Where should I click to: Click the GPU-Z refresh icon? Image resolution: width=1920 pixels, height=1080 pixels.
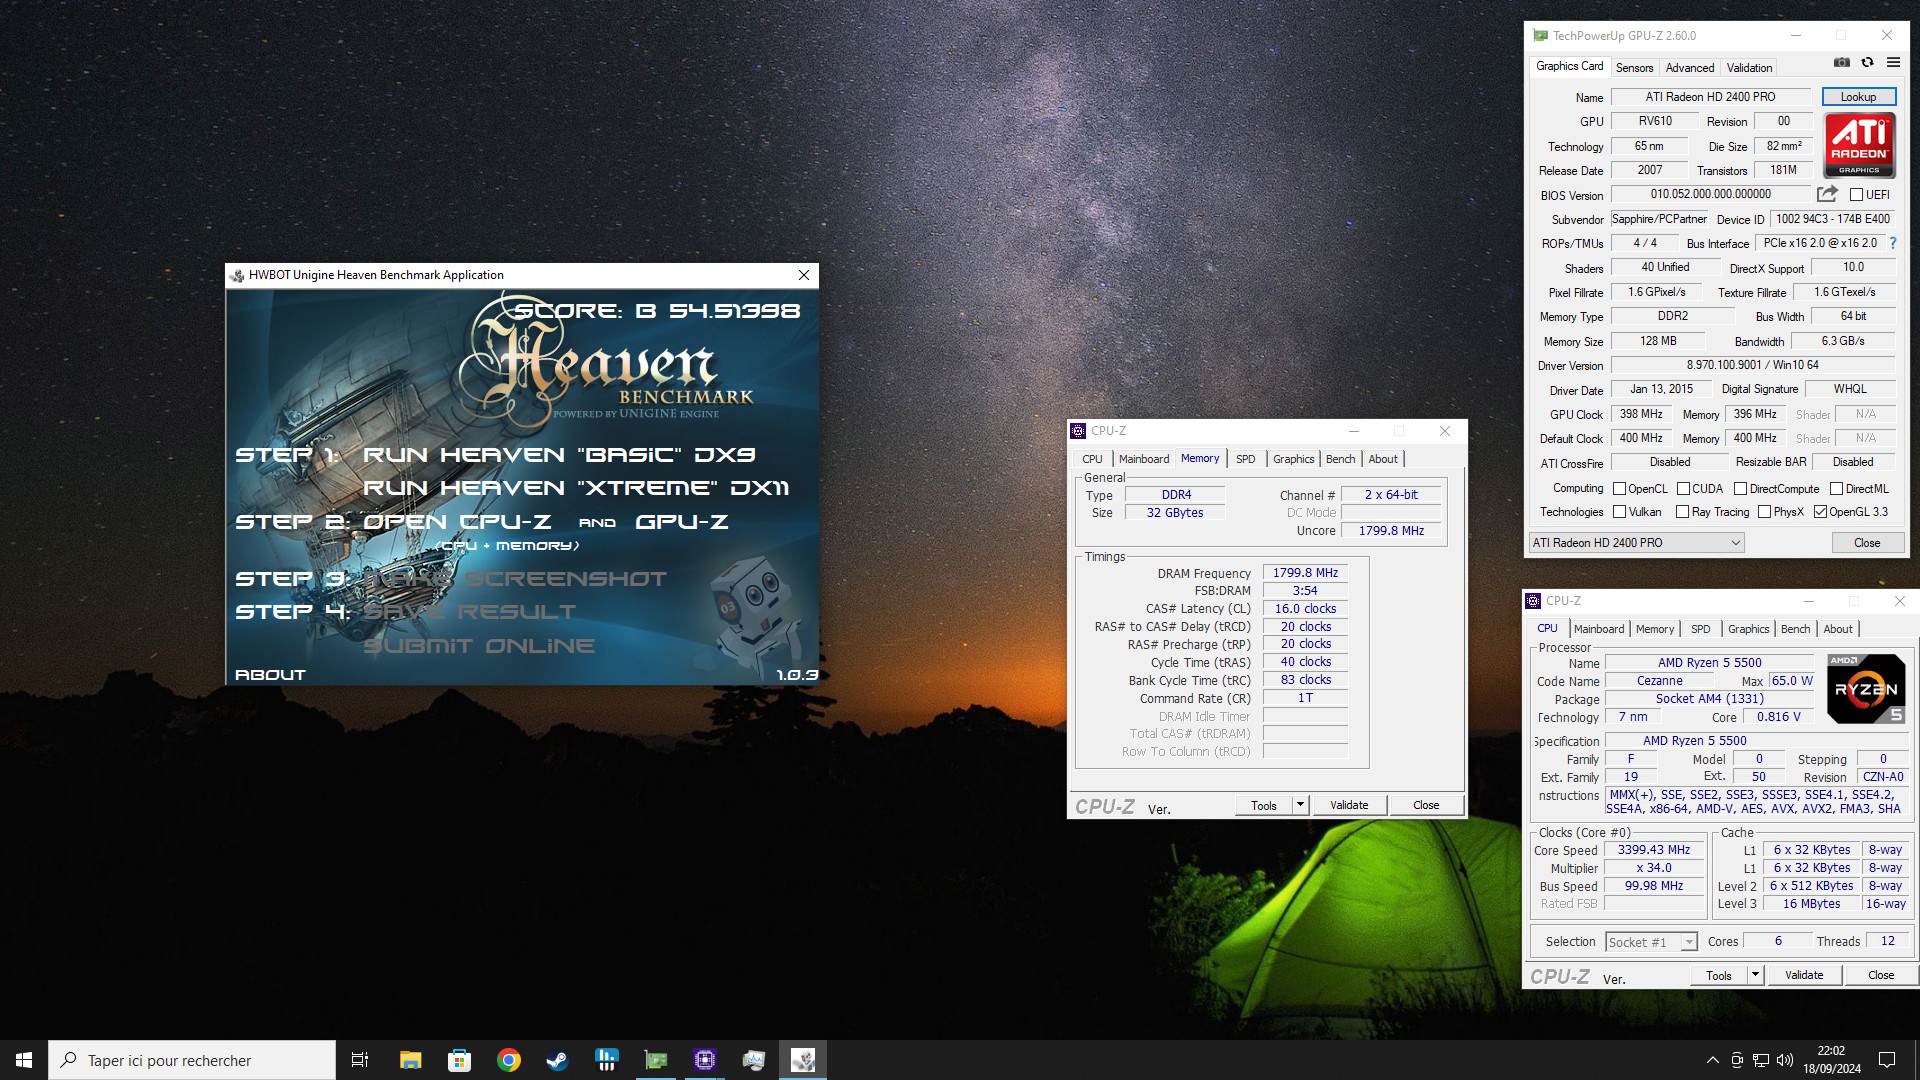coord(1867,62)
